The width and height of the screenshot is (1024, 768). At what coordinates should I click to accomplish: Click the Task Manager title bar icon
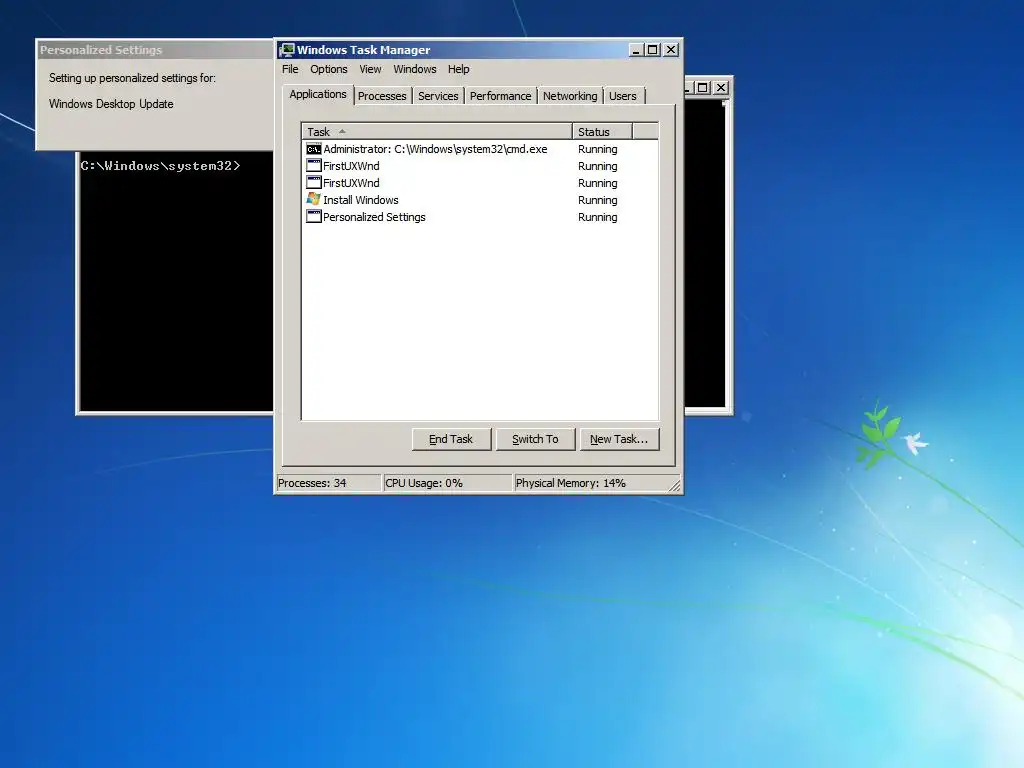(x=287, y=50)
